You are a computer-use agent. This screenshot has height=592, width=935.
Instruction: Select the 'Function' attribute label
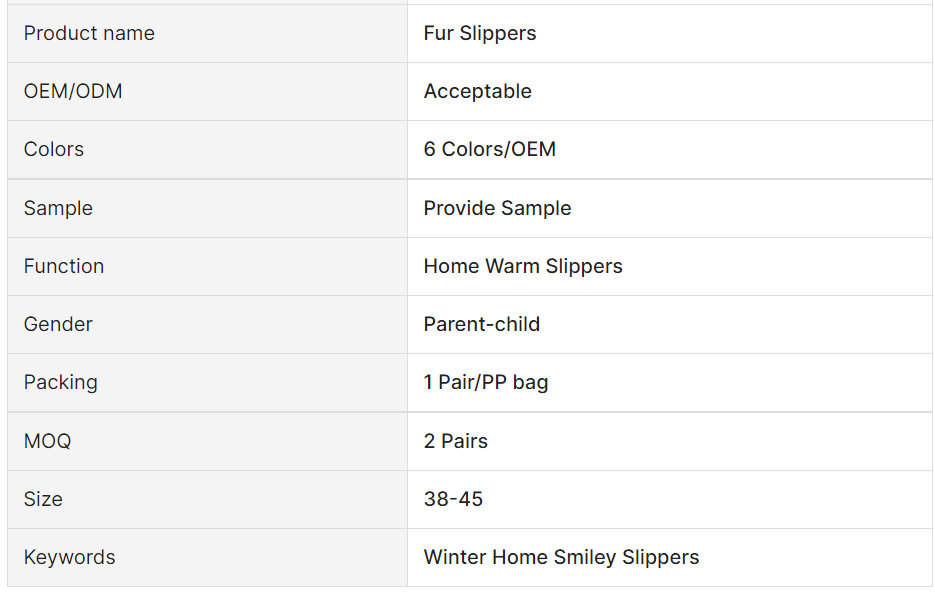click(64, 266)
